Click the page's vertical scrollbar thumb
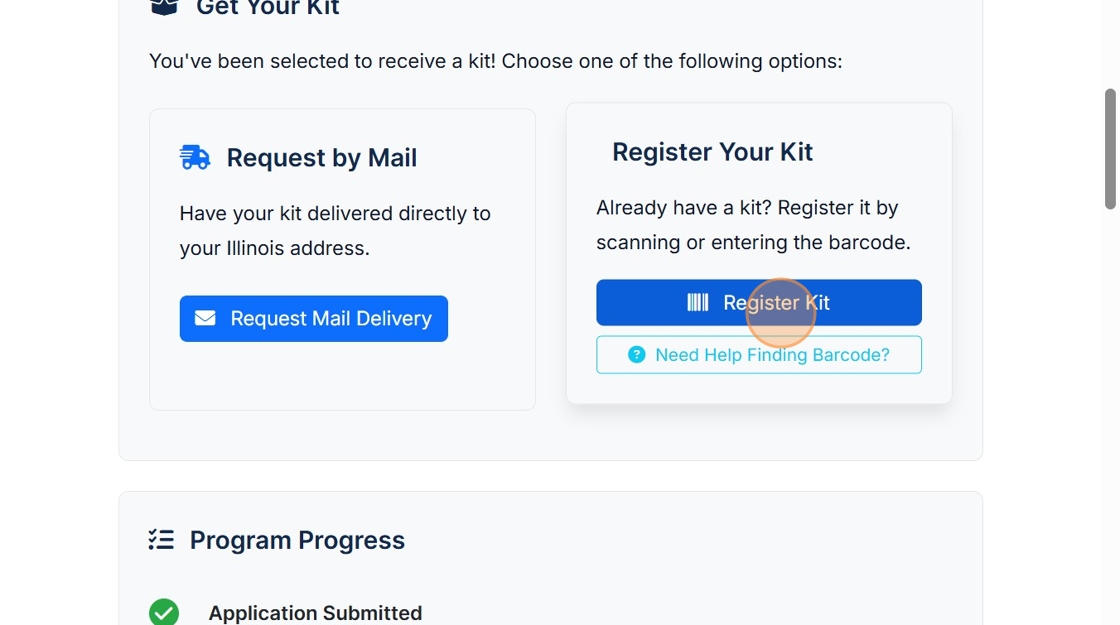Viewport: 1120px width, 625px height. point(1109,150)
